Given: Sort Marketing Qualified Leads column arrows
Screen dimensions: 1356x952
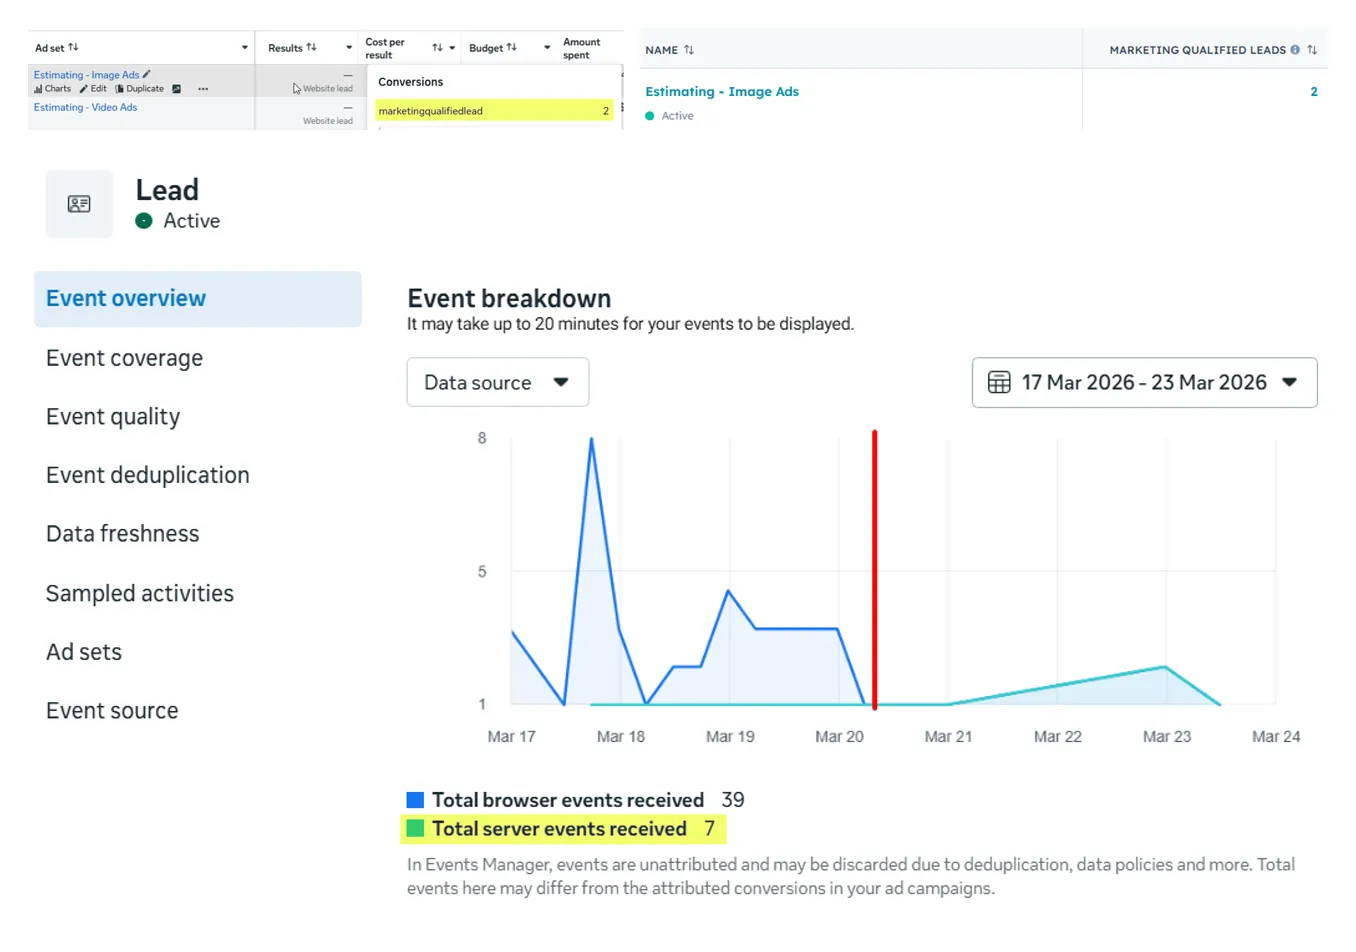Looking at the screenshot, I should tap(1311, 49).
